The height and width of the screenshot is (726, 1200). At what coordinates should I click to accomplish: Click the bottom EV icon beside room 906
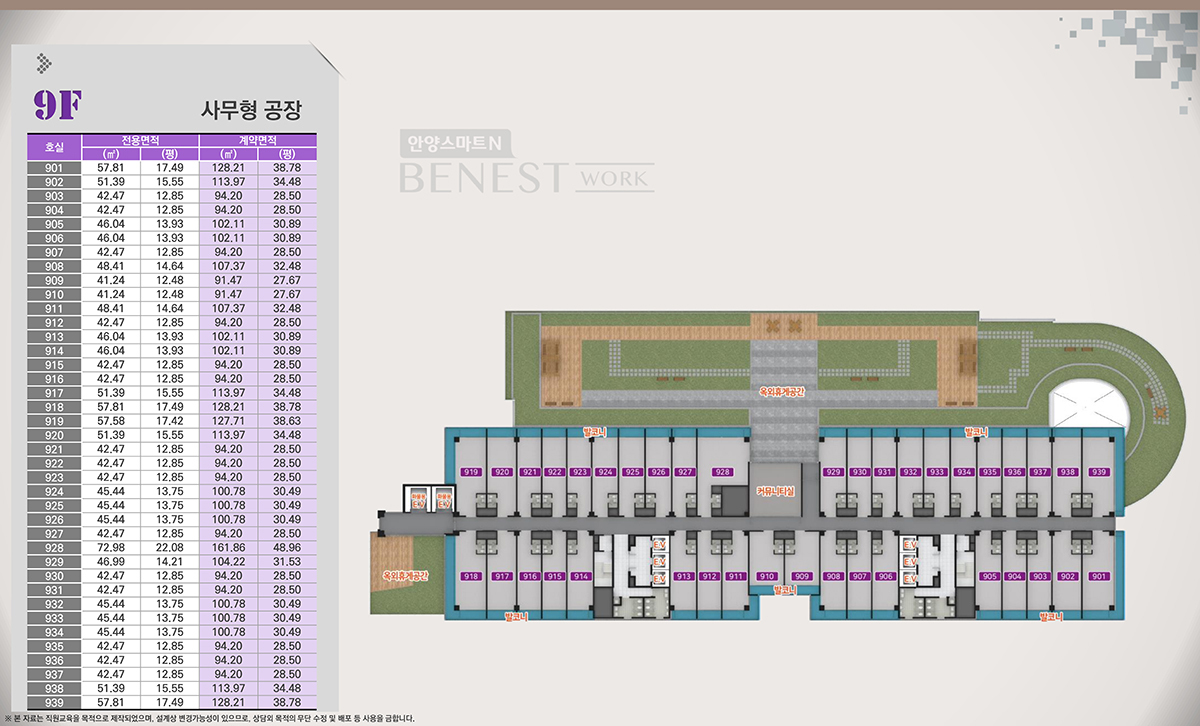click(x=910, y=579)
